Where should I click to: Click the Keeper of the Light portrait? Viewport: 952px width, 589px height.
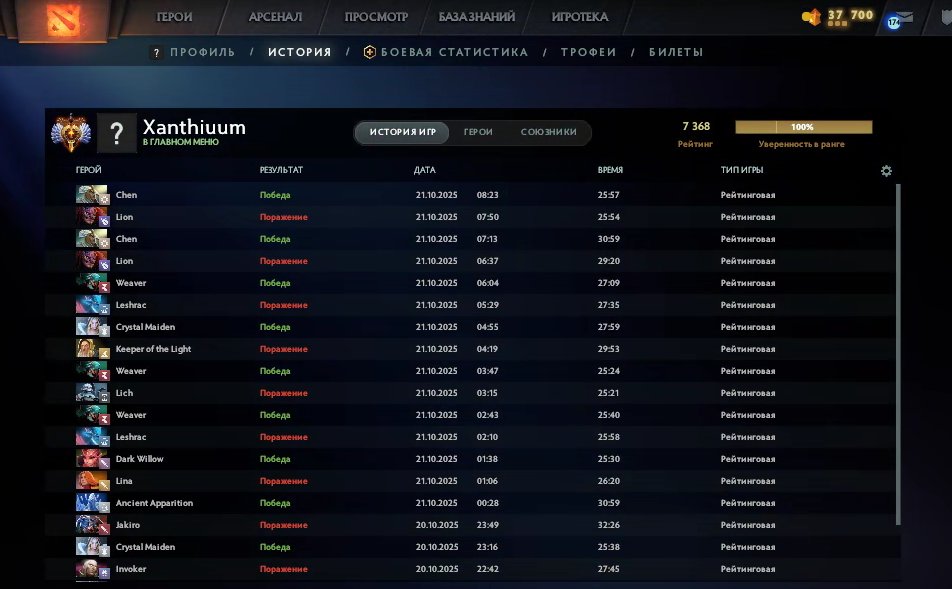91,349
